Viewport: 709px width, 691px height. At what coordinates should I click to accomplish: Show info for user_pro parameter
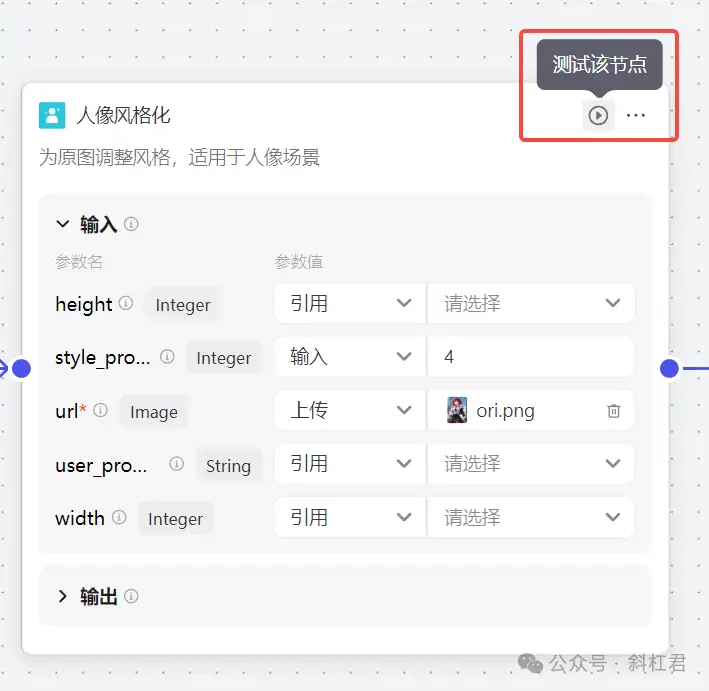(x=176, y=464)
